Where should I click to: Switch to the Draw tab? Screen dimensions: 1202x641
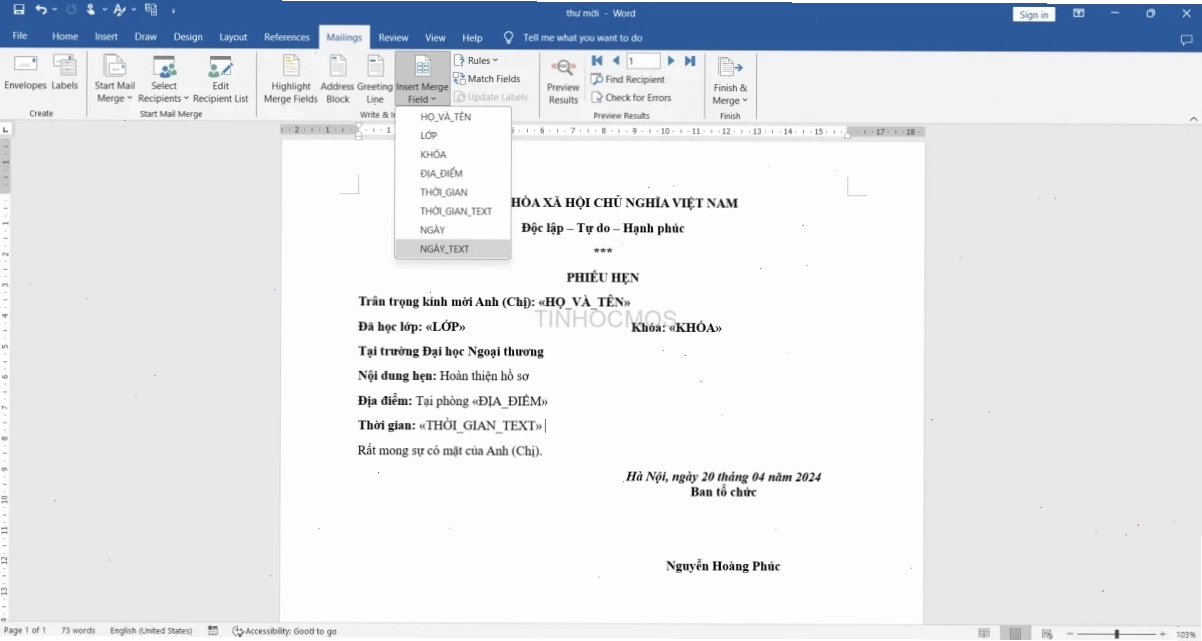(x=146, y=37)
